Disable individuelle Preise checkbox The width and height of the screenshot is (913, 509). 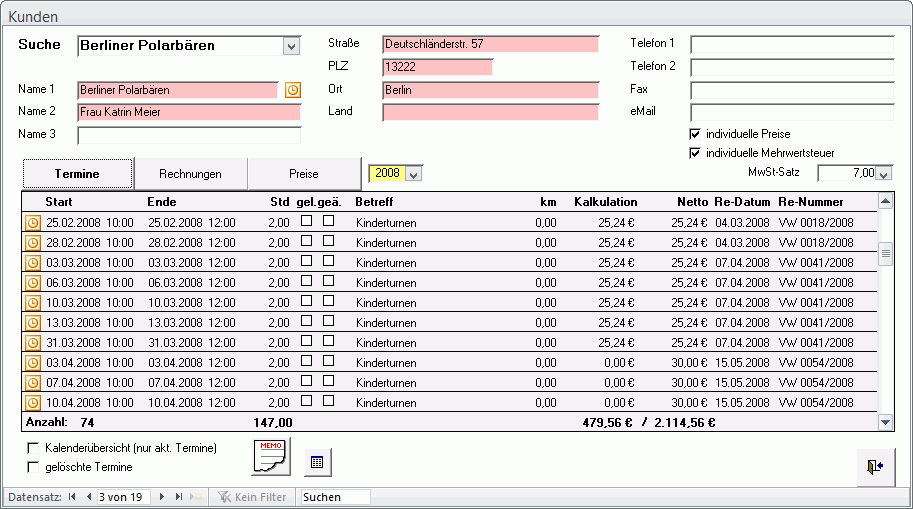point(695,134)
